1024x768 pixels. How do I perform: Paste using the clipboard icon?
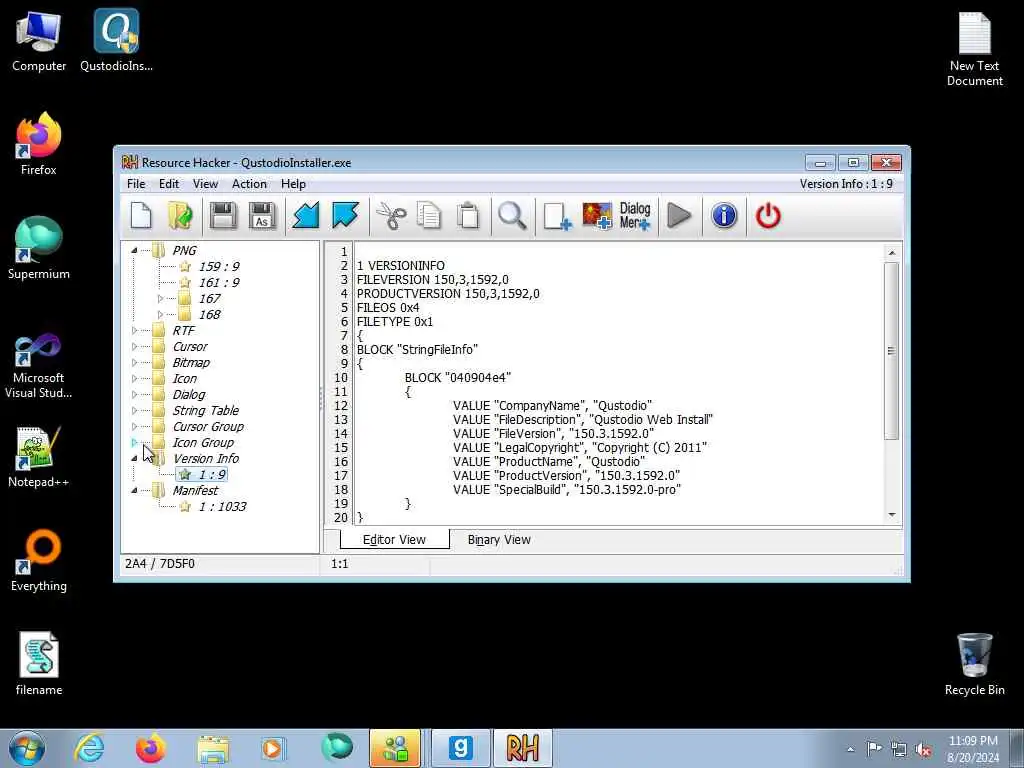tap(468, 216)
